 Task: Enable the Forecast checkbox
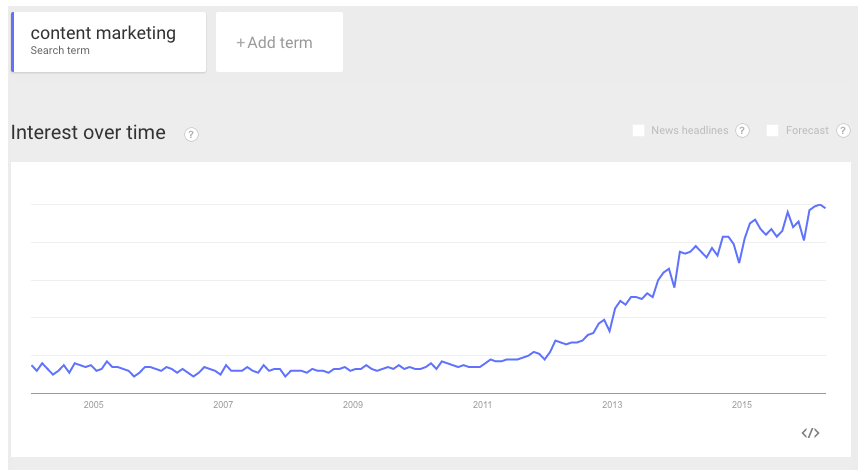click(773, 131)
